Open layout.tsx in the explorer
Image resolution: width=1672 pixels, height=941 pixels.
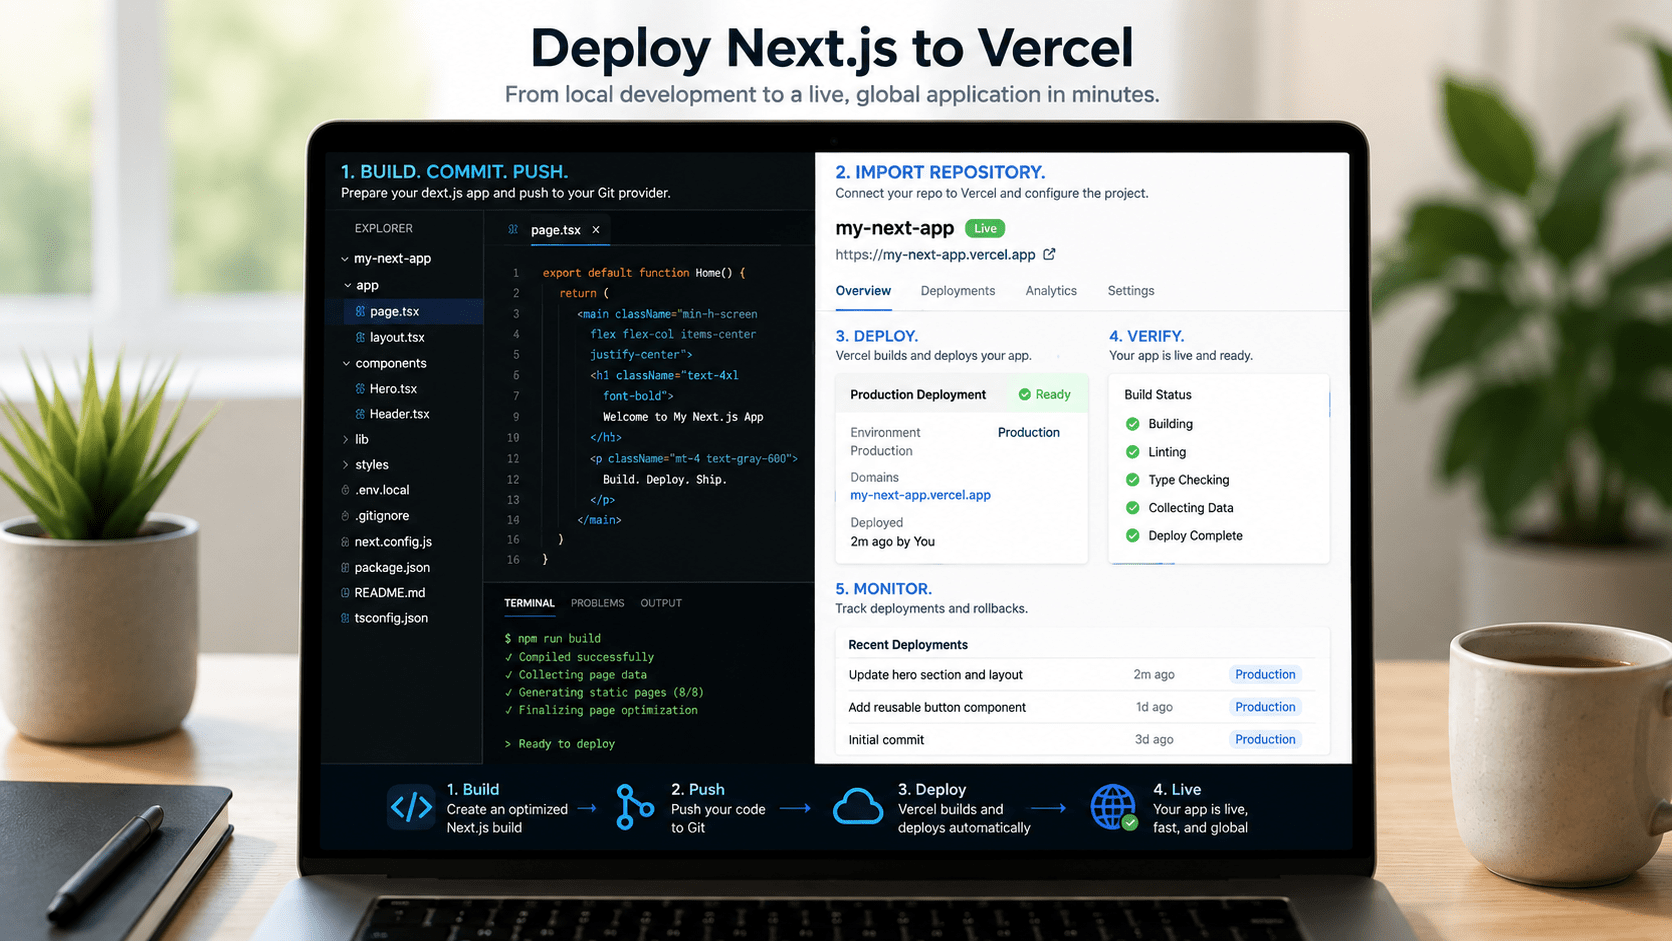pos(397,338)
